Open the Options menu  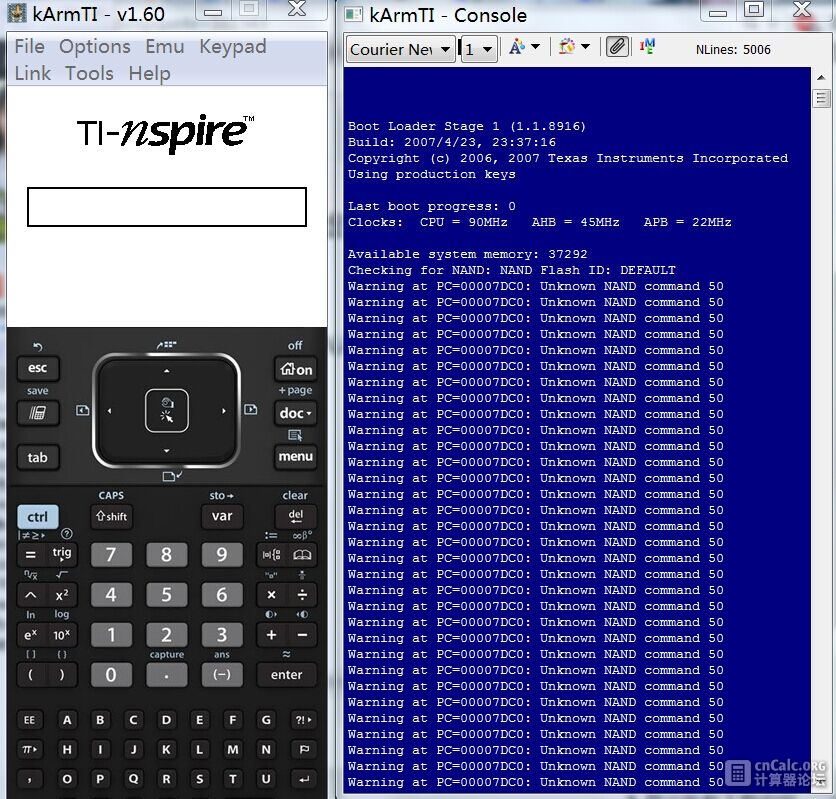pos(94,46)
